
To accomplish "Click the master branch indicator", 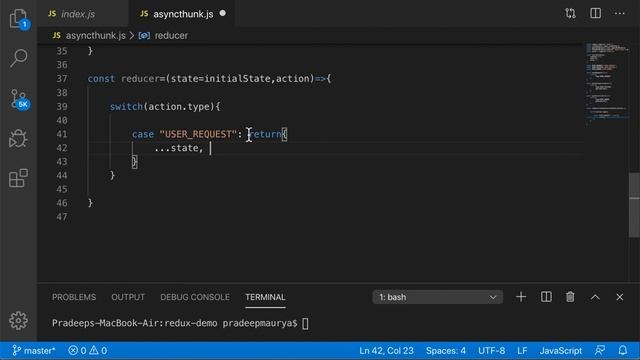I will tap(34, 350).
